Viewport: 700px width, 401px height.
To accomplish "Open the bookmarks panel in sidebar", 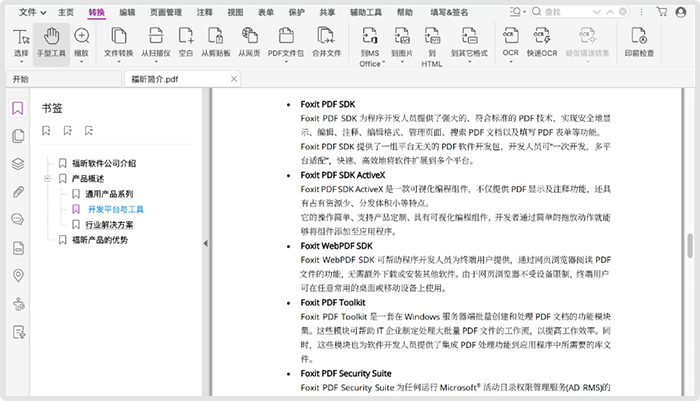I will click(x=18, y=108).
